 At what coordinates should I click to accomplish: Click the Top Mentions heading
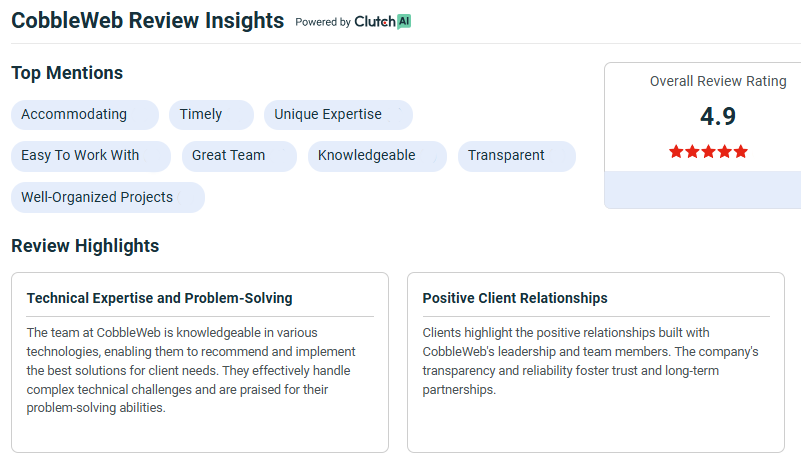point(67,73)
